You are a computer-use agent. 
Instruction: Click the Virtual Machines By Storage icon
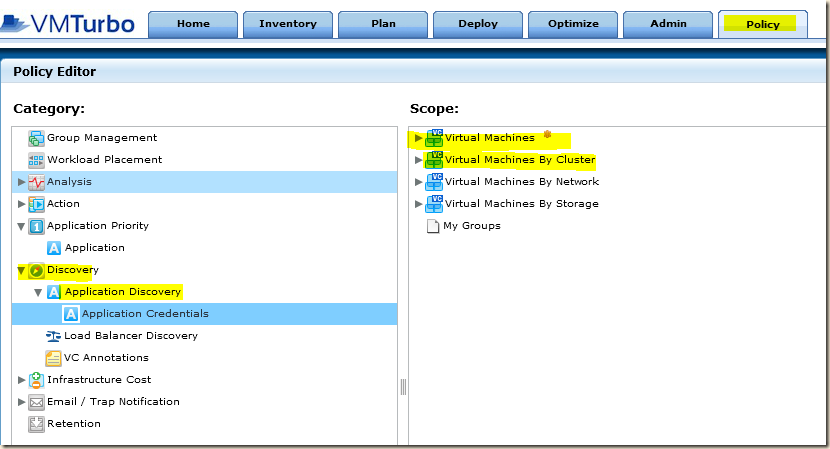[x=434, y=204]
